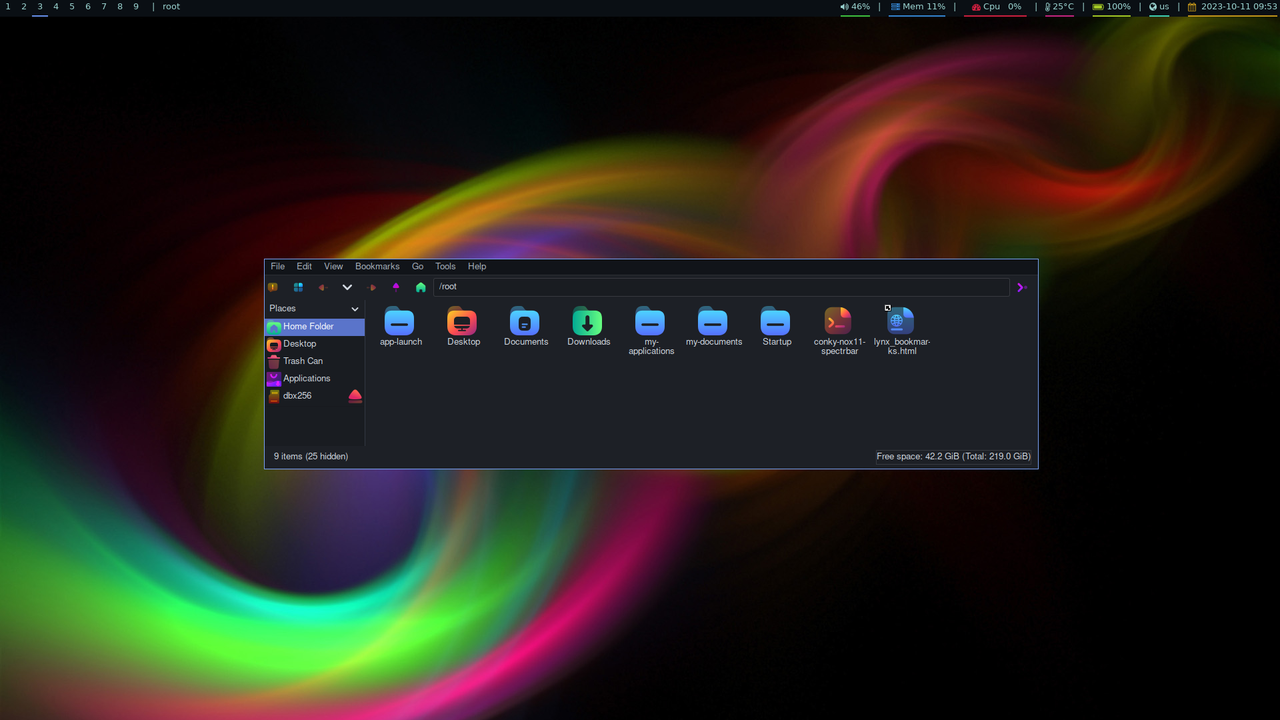Click the 25°C temperature indicator
This screenshot has height=720, width=1280.
coord(1059,7)
